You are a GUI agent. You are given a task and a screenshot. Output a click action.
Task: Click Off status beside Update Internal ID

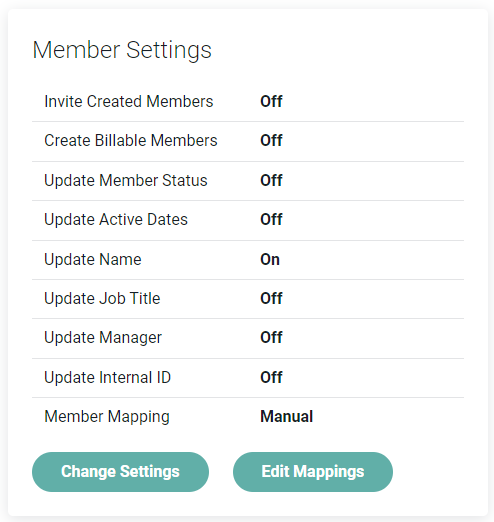pos(271,377)
